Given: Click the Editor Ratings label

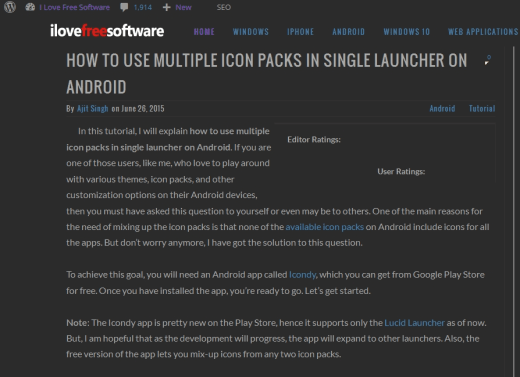Looking at the screenshot, I should 314,139.
